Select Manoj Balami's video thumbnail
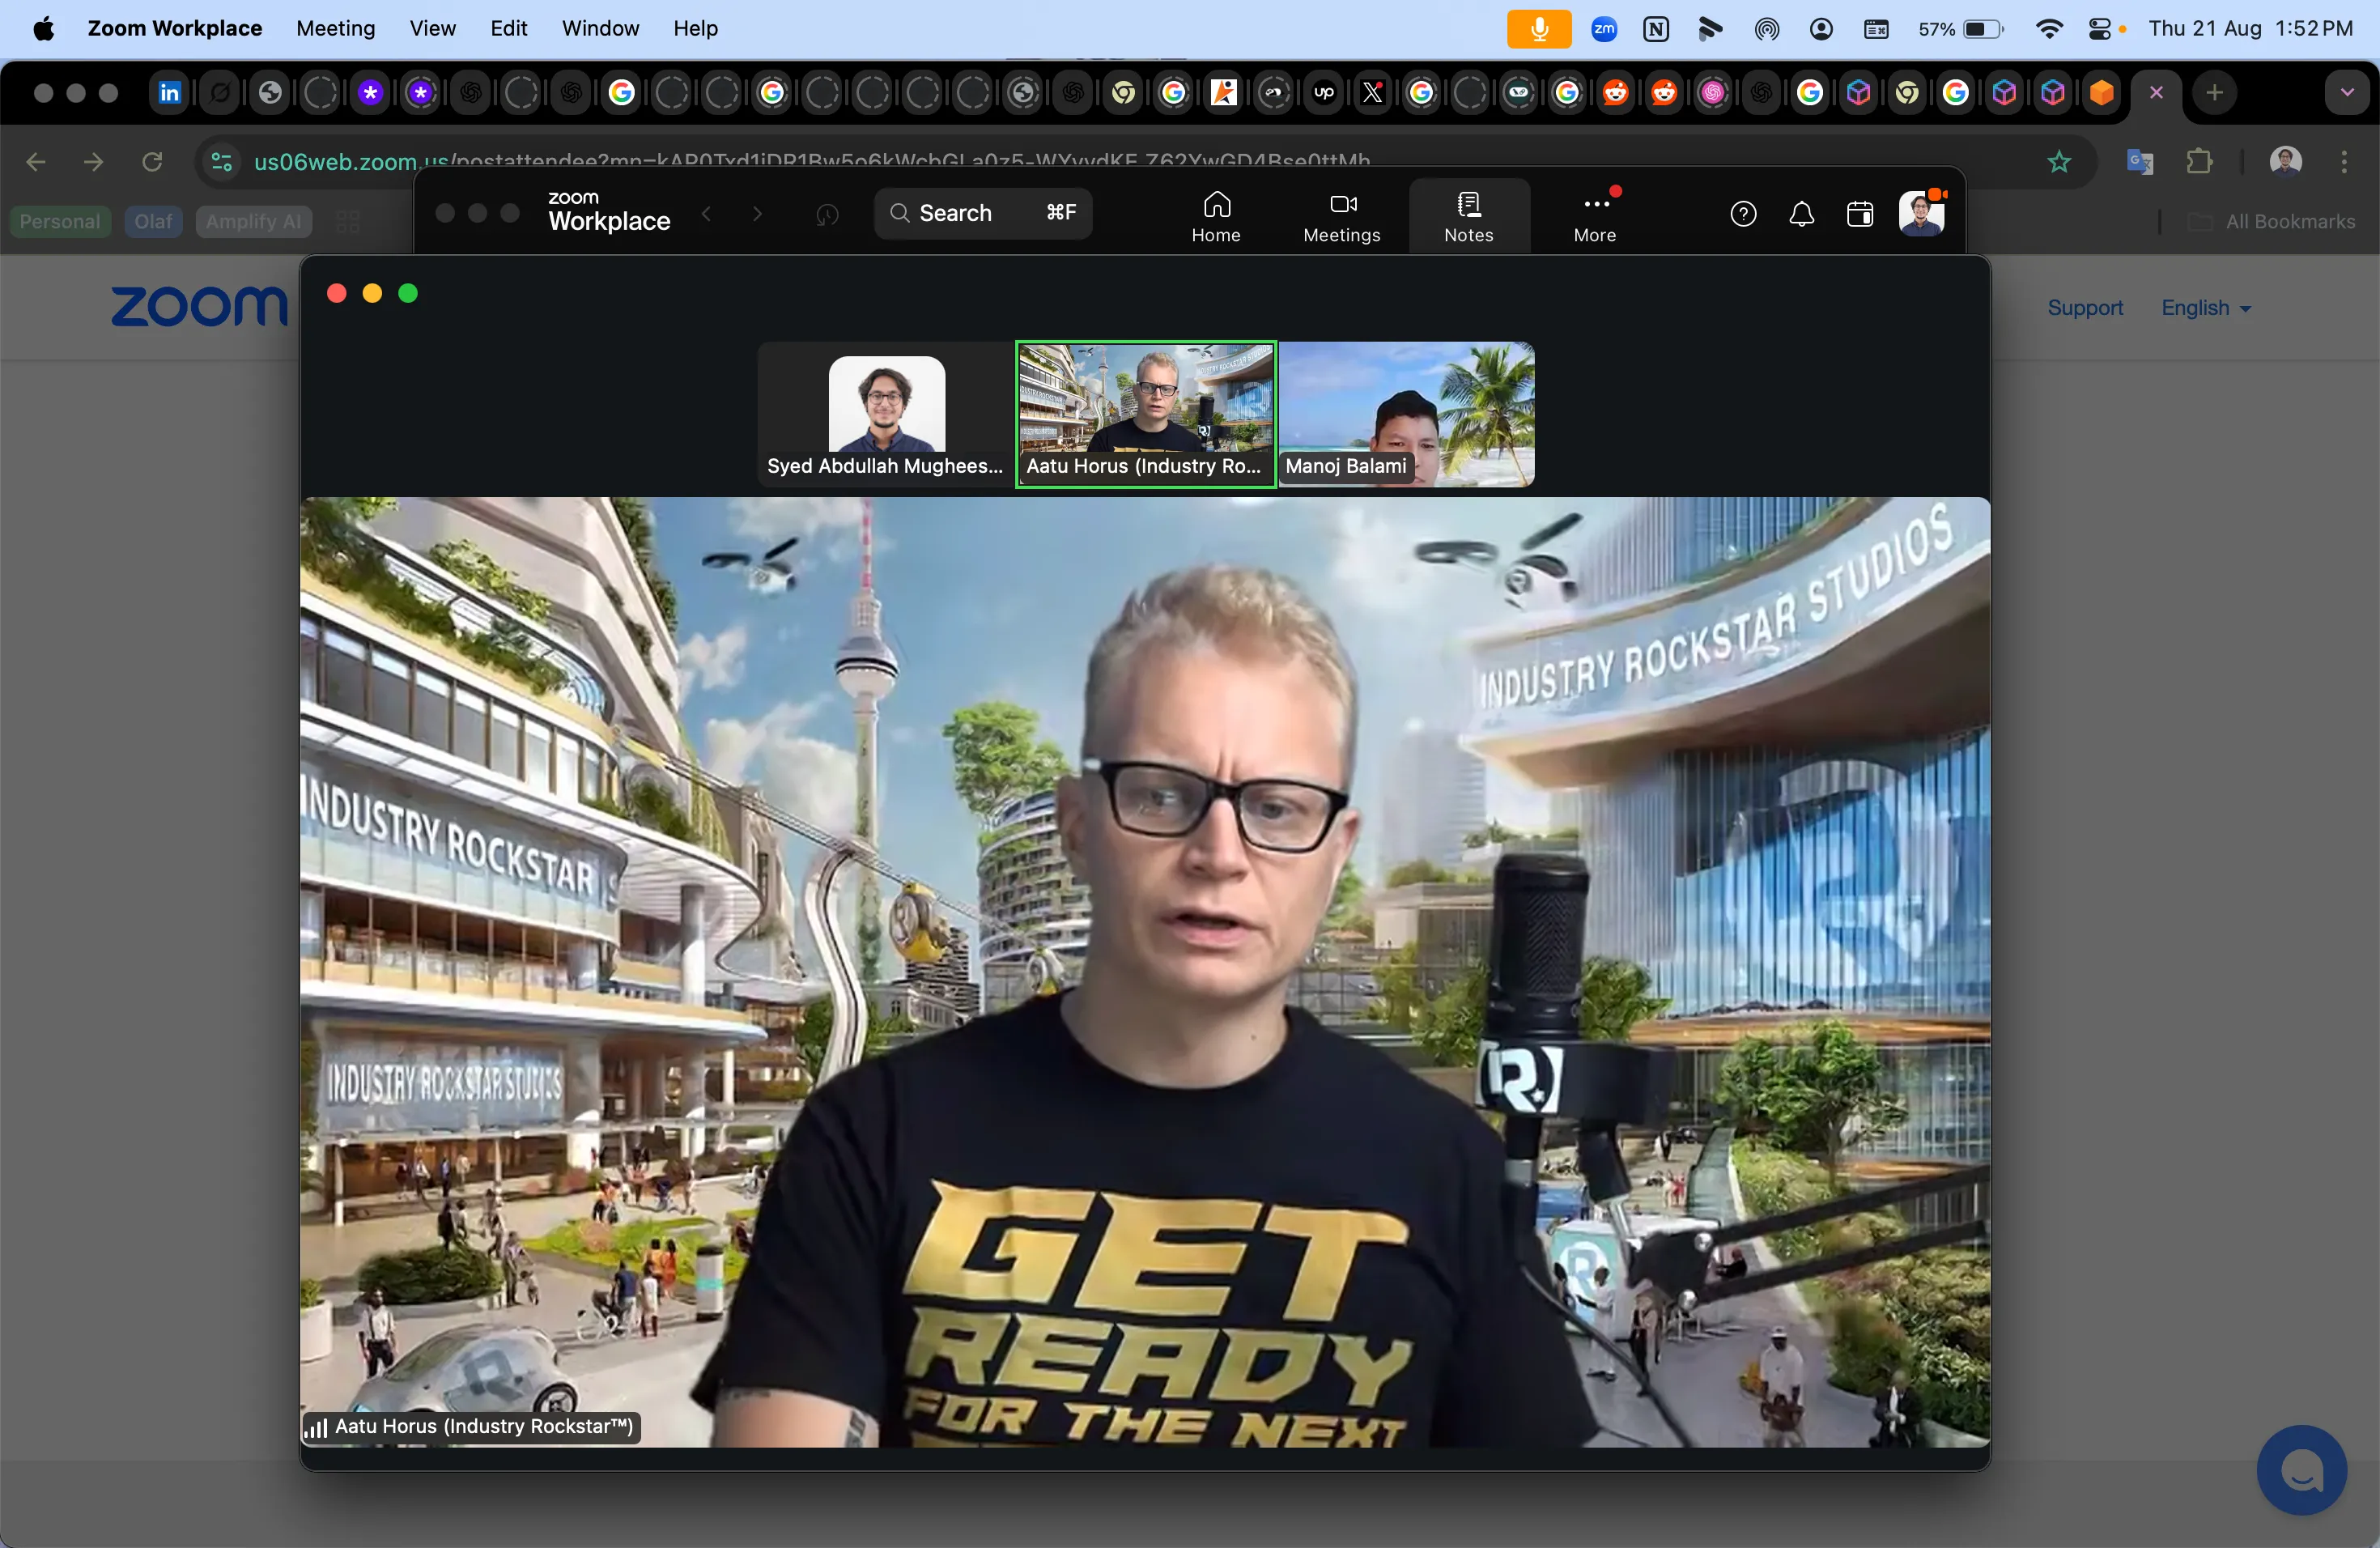 pos(1406,413)
